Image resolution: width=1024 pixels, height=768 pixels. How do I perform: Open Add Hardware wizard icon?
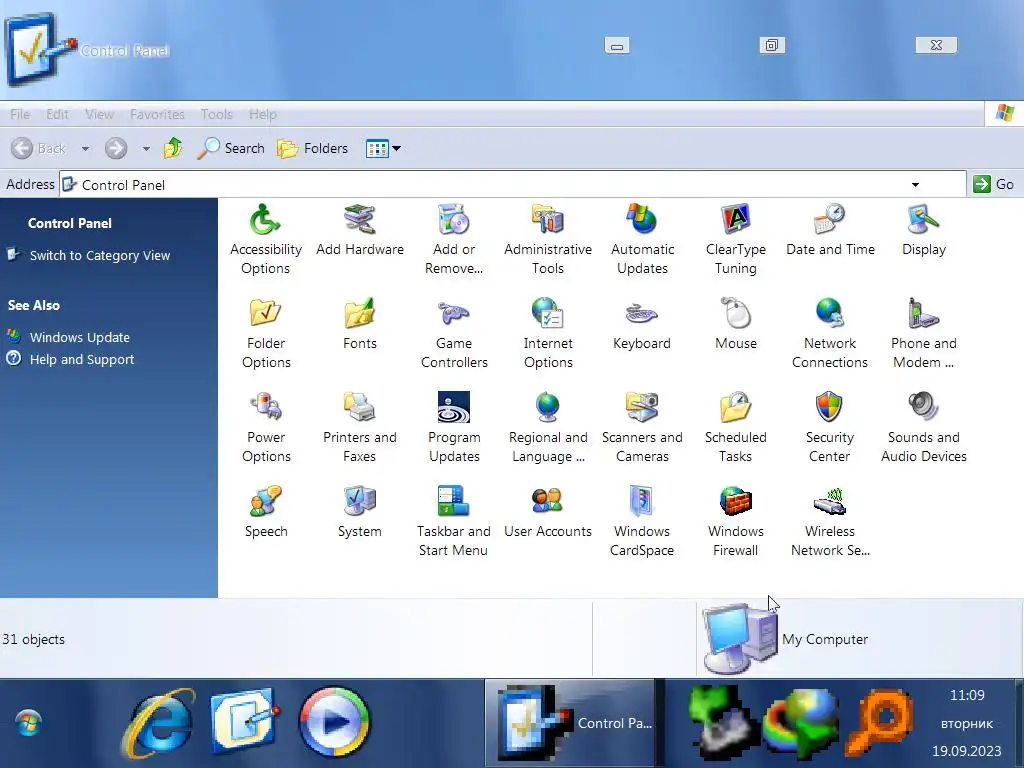[x=359, y=230]
